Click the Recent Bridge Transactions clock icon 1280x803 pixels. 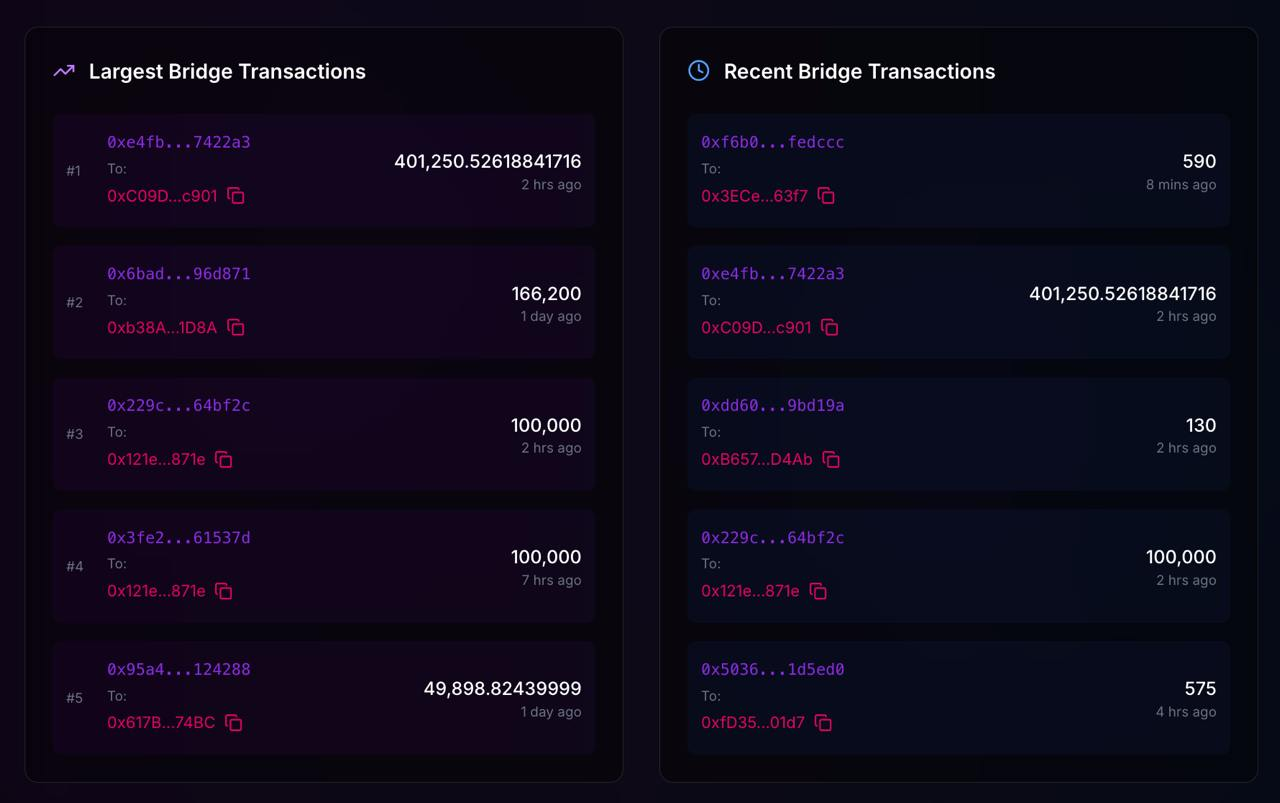coord(699,71)
